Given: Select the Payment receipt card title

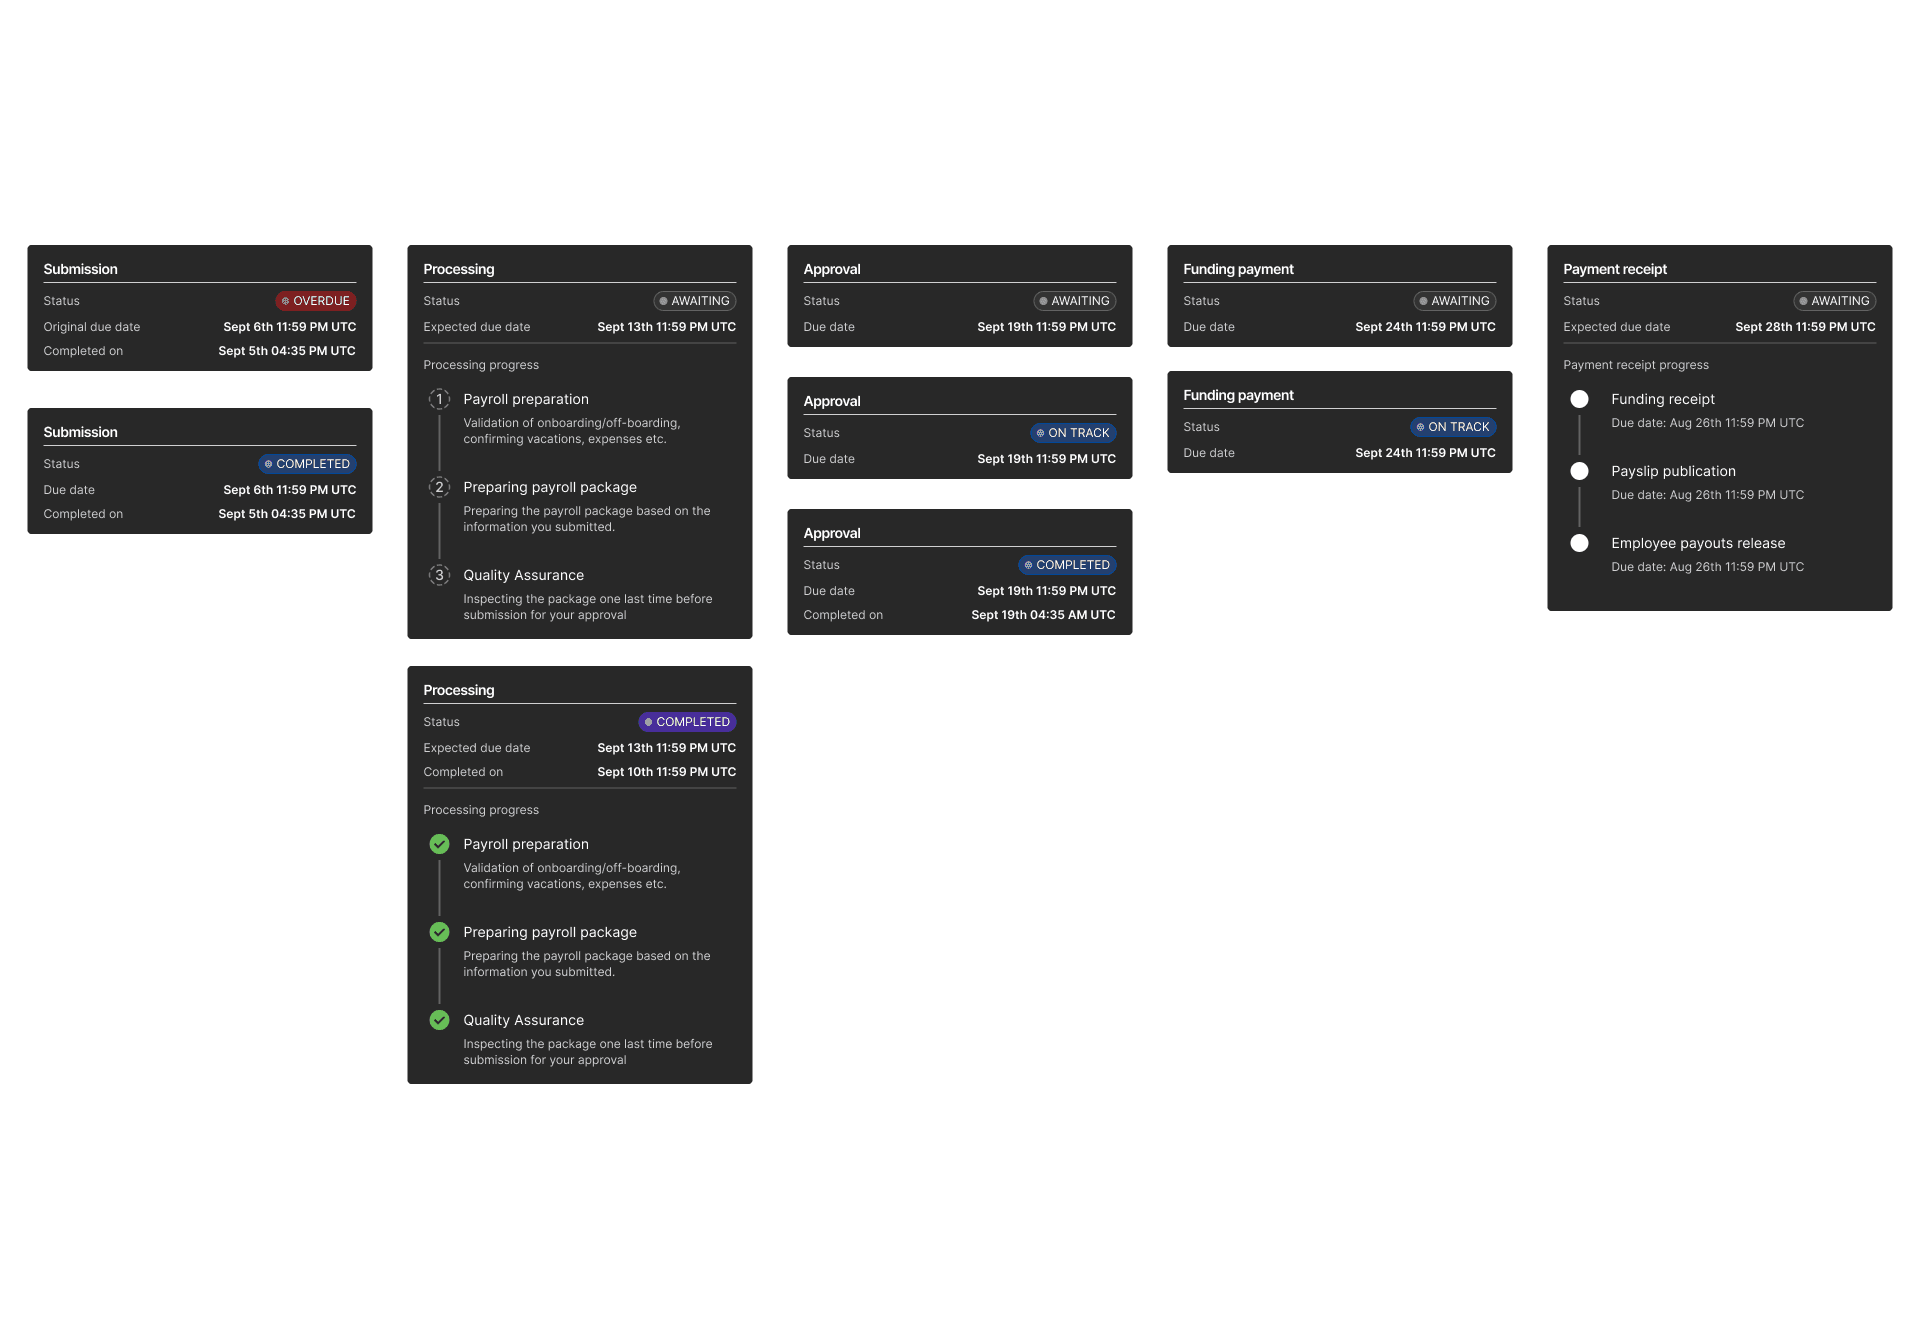Looking at the screenshot, I should coord(1615,268).
